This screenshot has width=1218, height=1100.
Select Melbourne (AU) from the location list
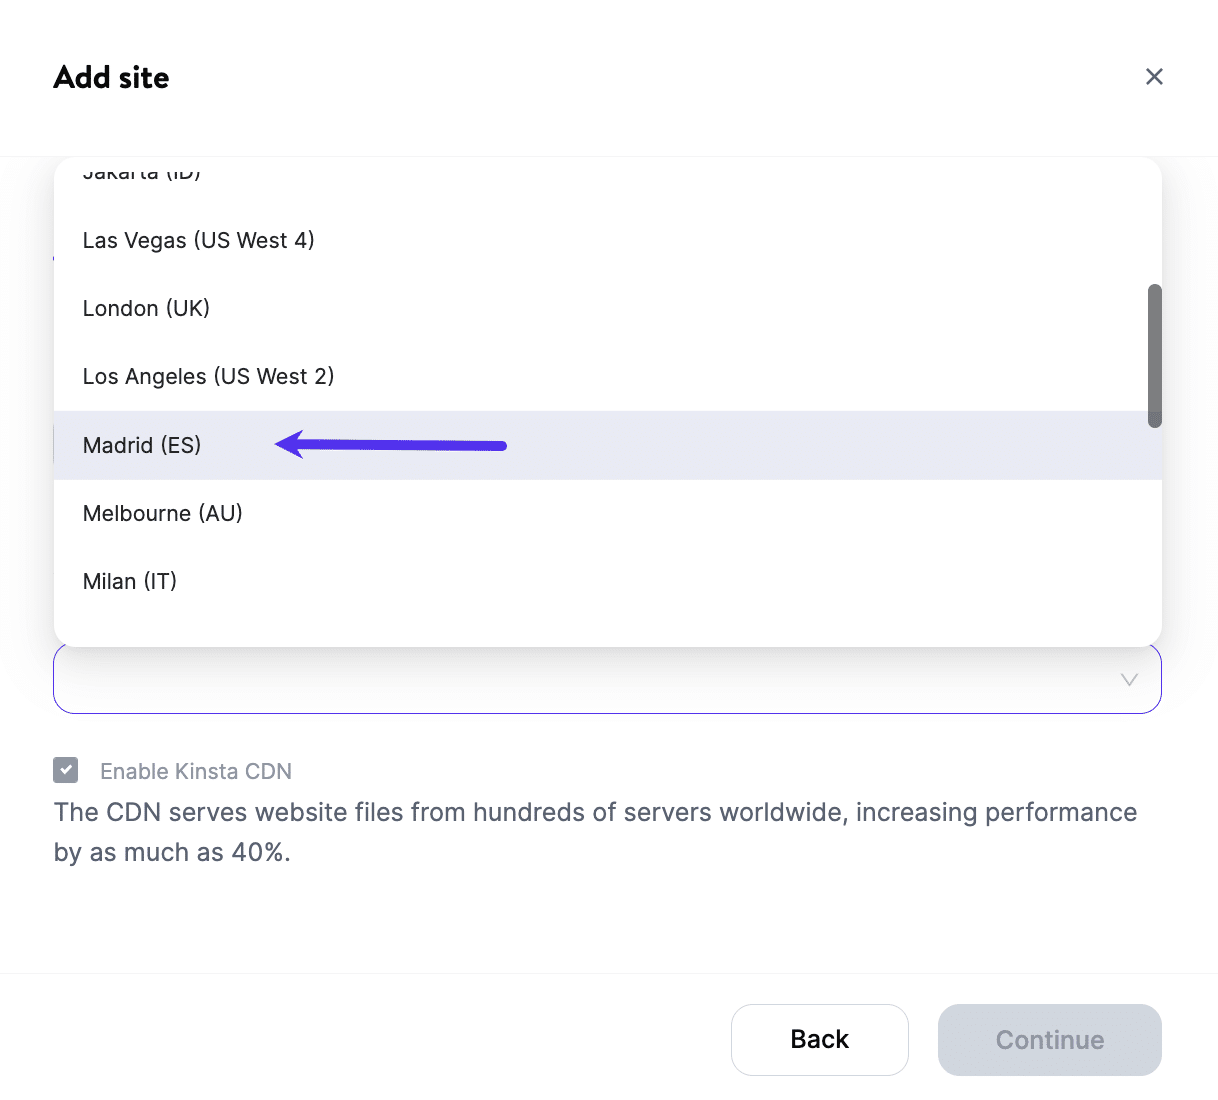tap(162, 513)
